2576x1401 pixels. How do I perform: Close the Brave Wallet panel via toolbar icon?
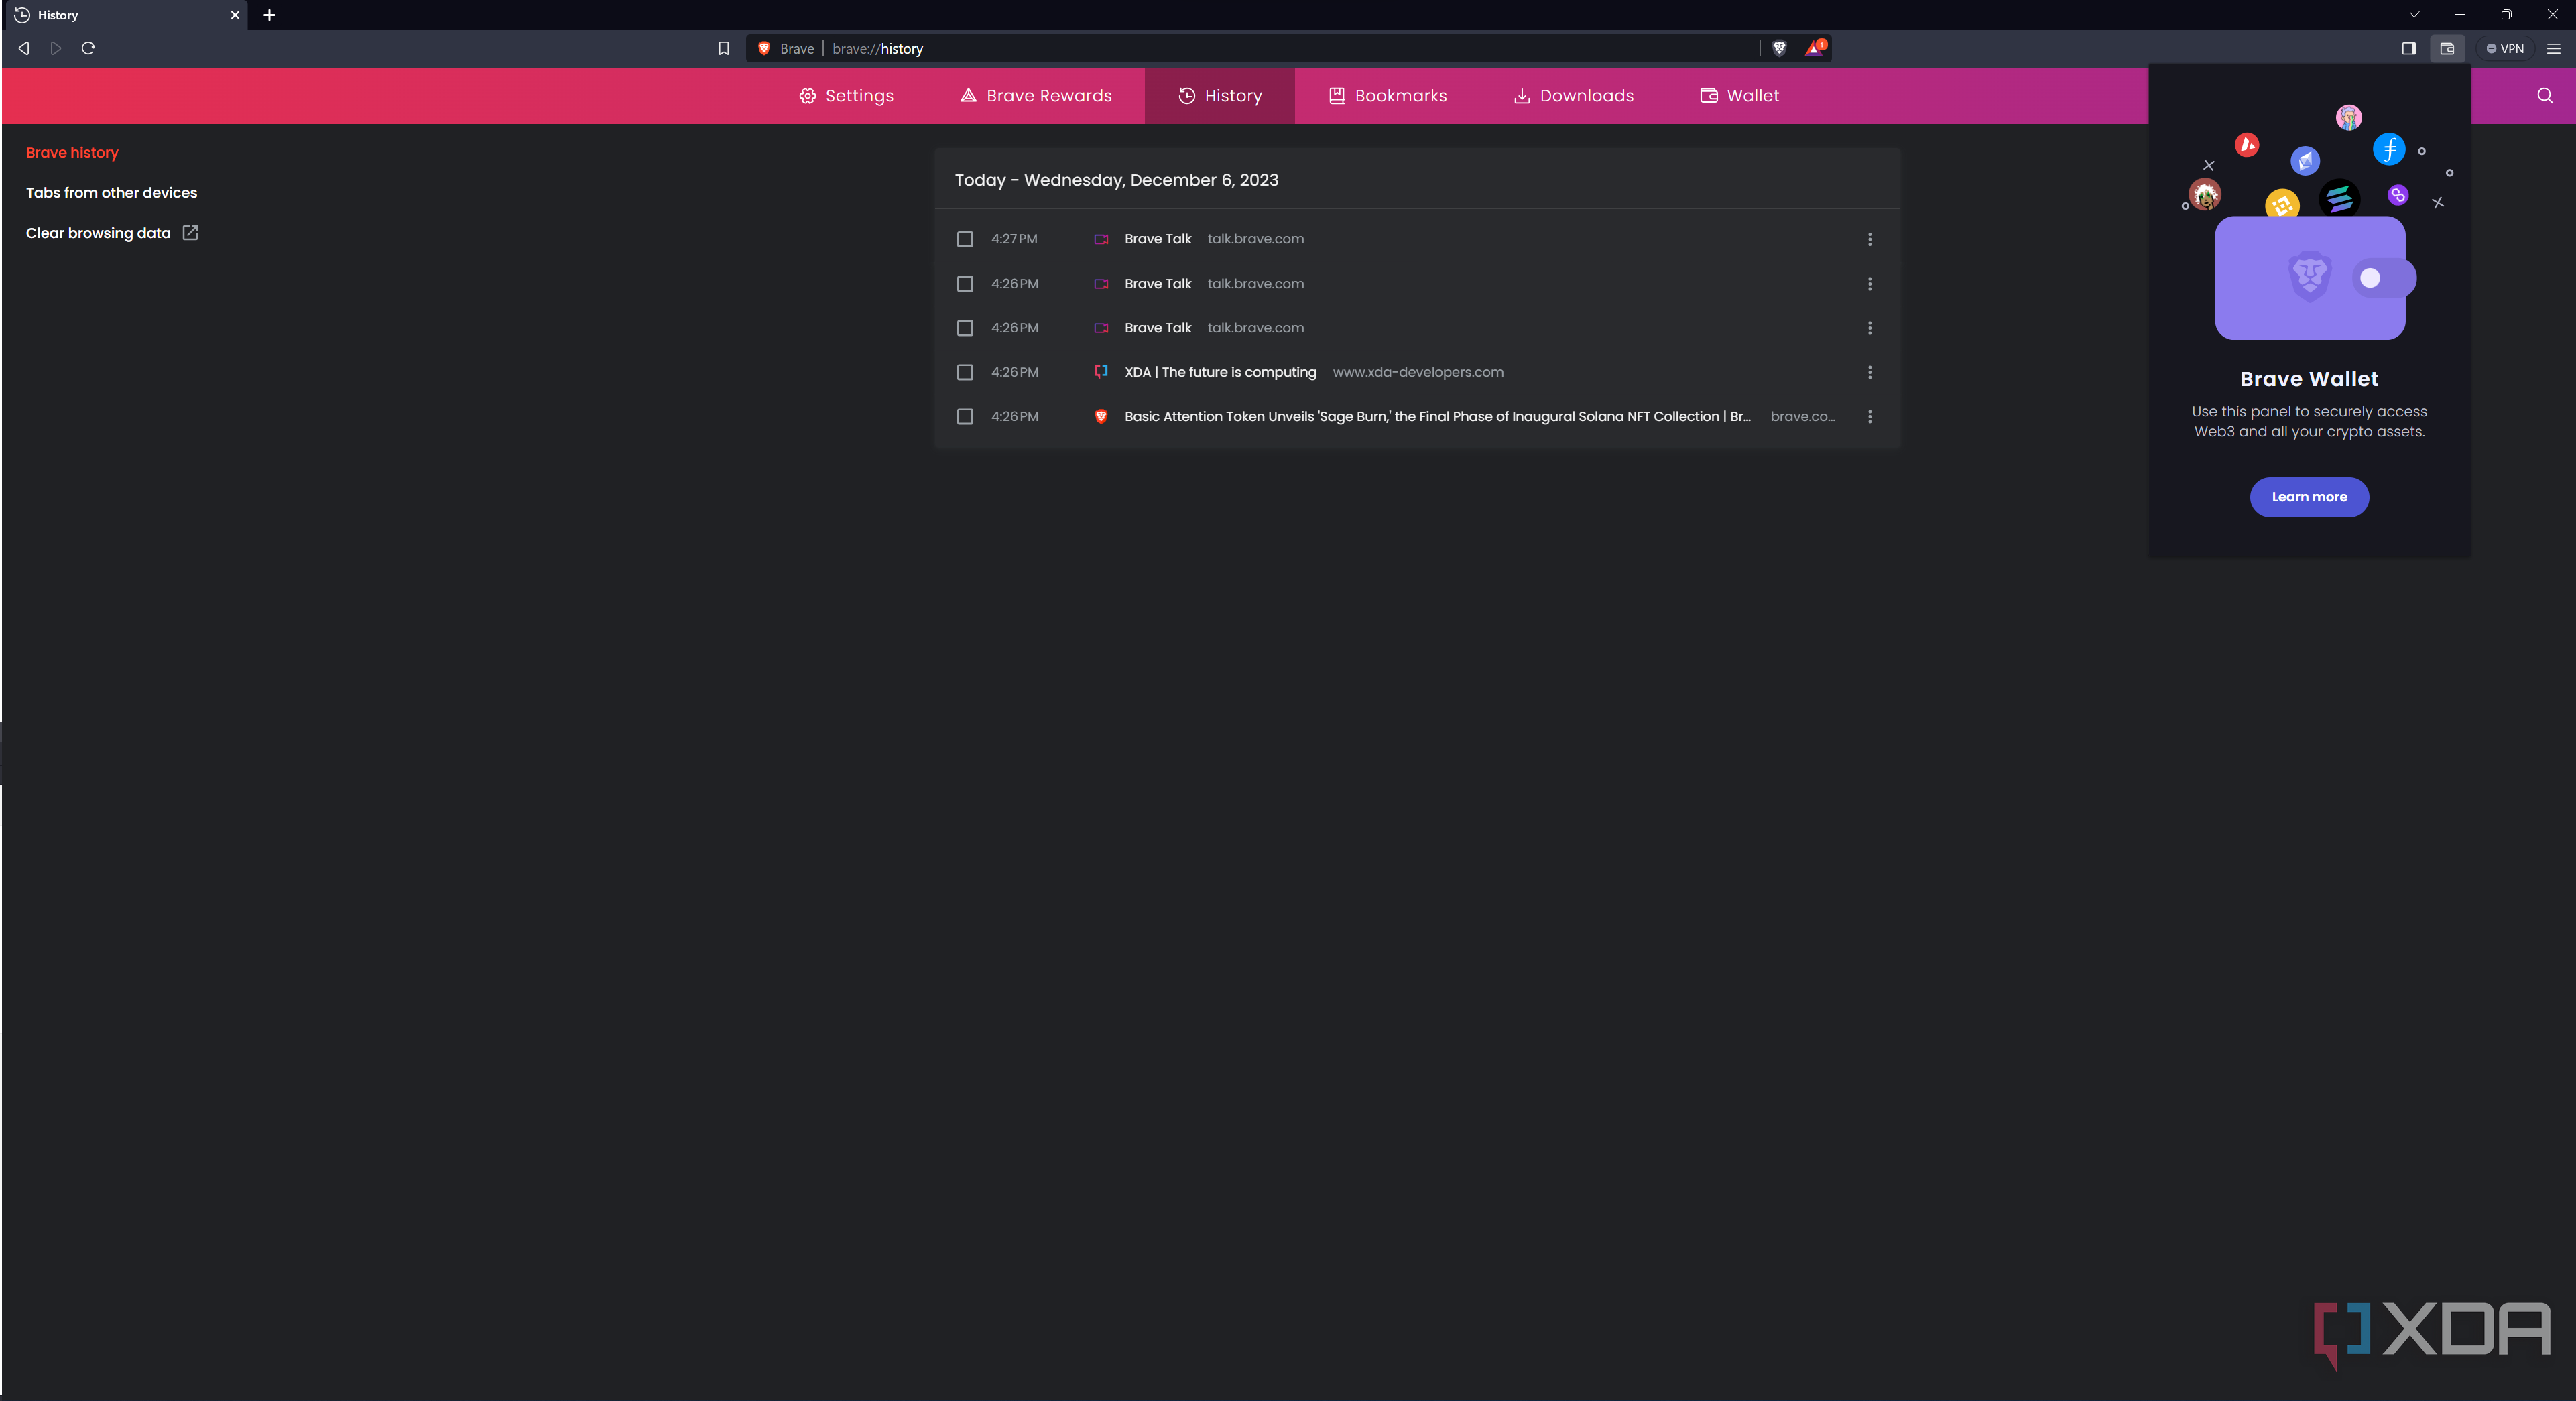[2447, 48]
